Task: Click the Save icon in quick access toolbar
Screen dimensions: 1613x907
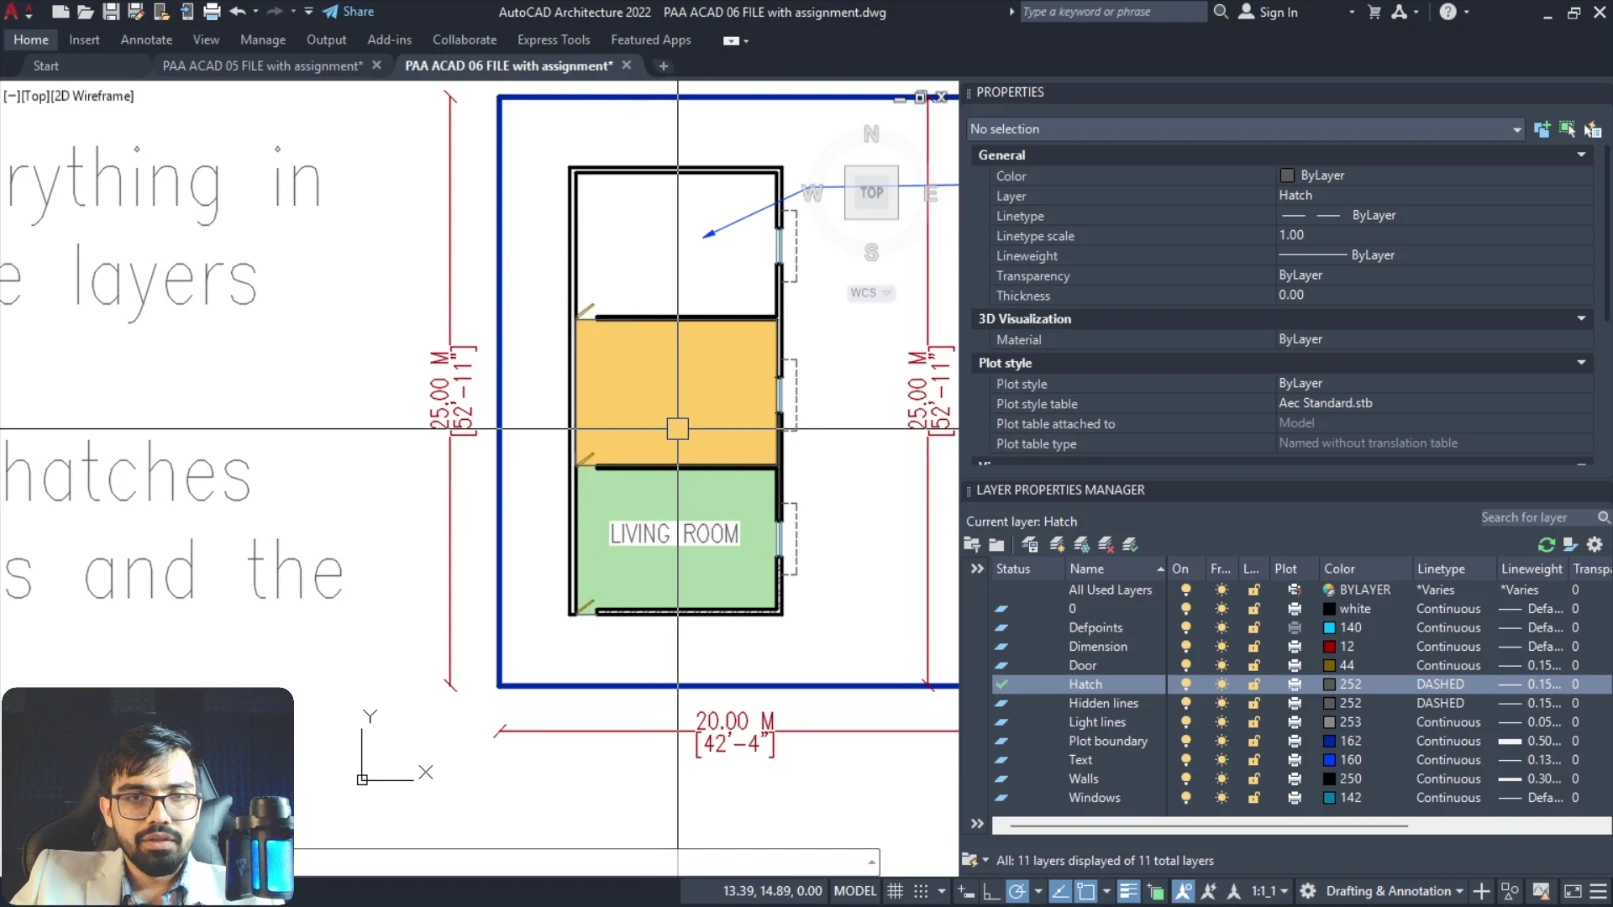Action: (111, 12)
